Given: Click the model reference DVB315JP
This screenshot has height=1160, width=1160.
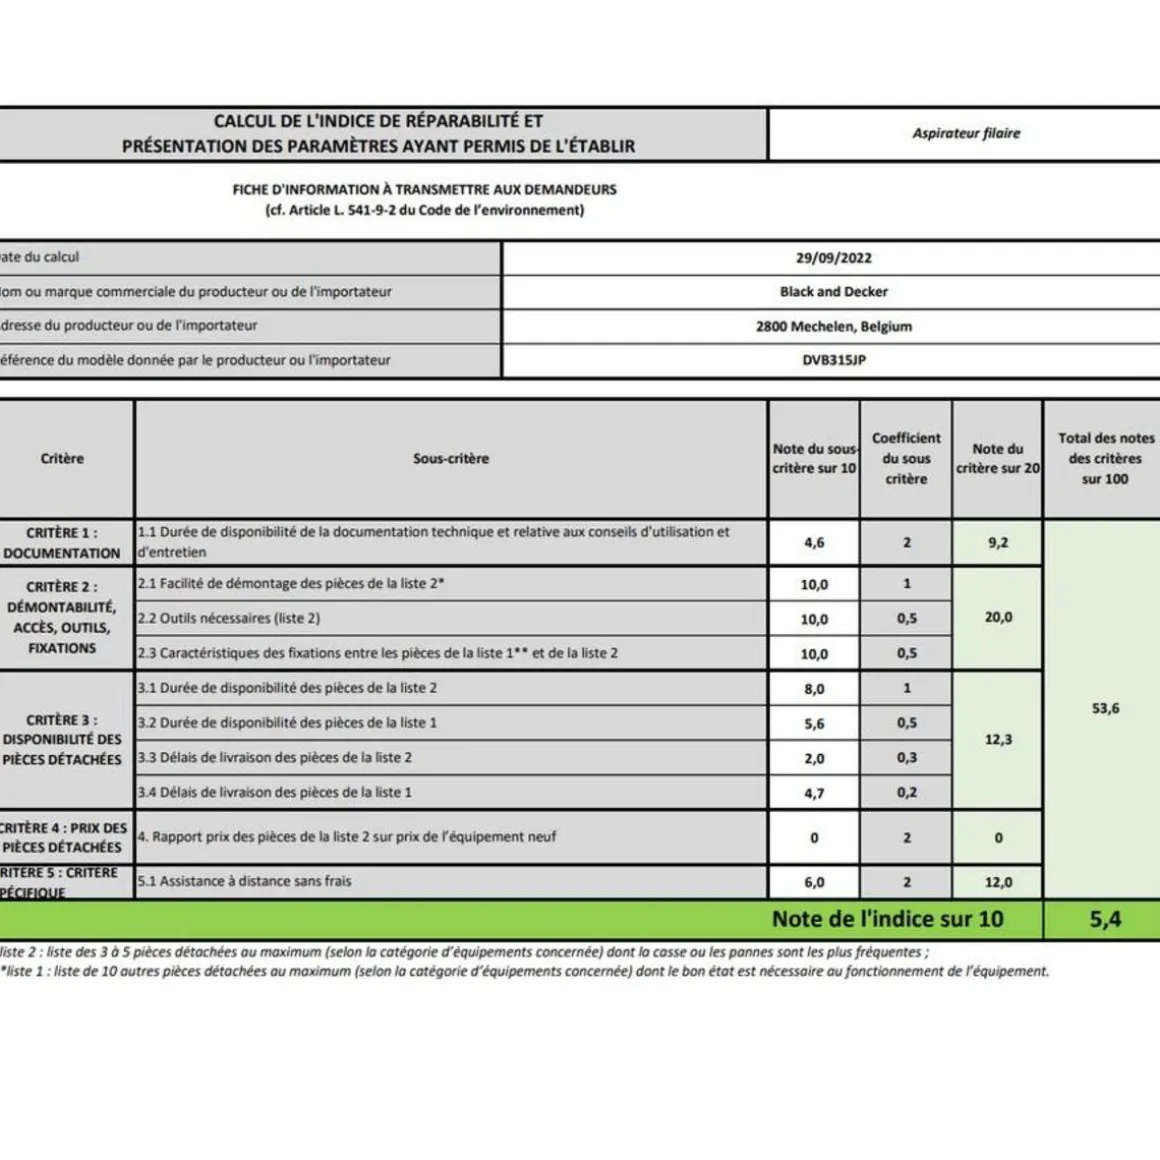Looking at the screenshot, I should tap(833, 360).
